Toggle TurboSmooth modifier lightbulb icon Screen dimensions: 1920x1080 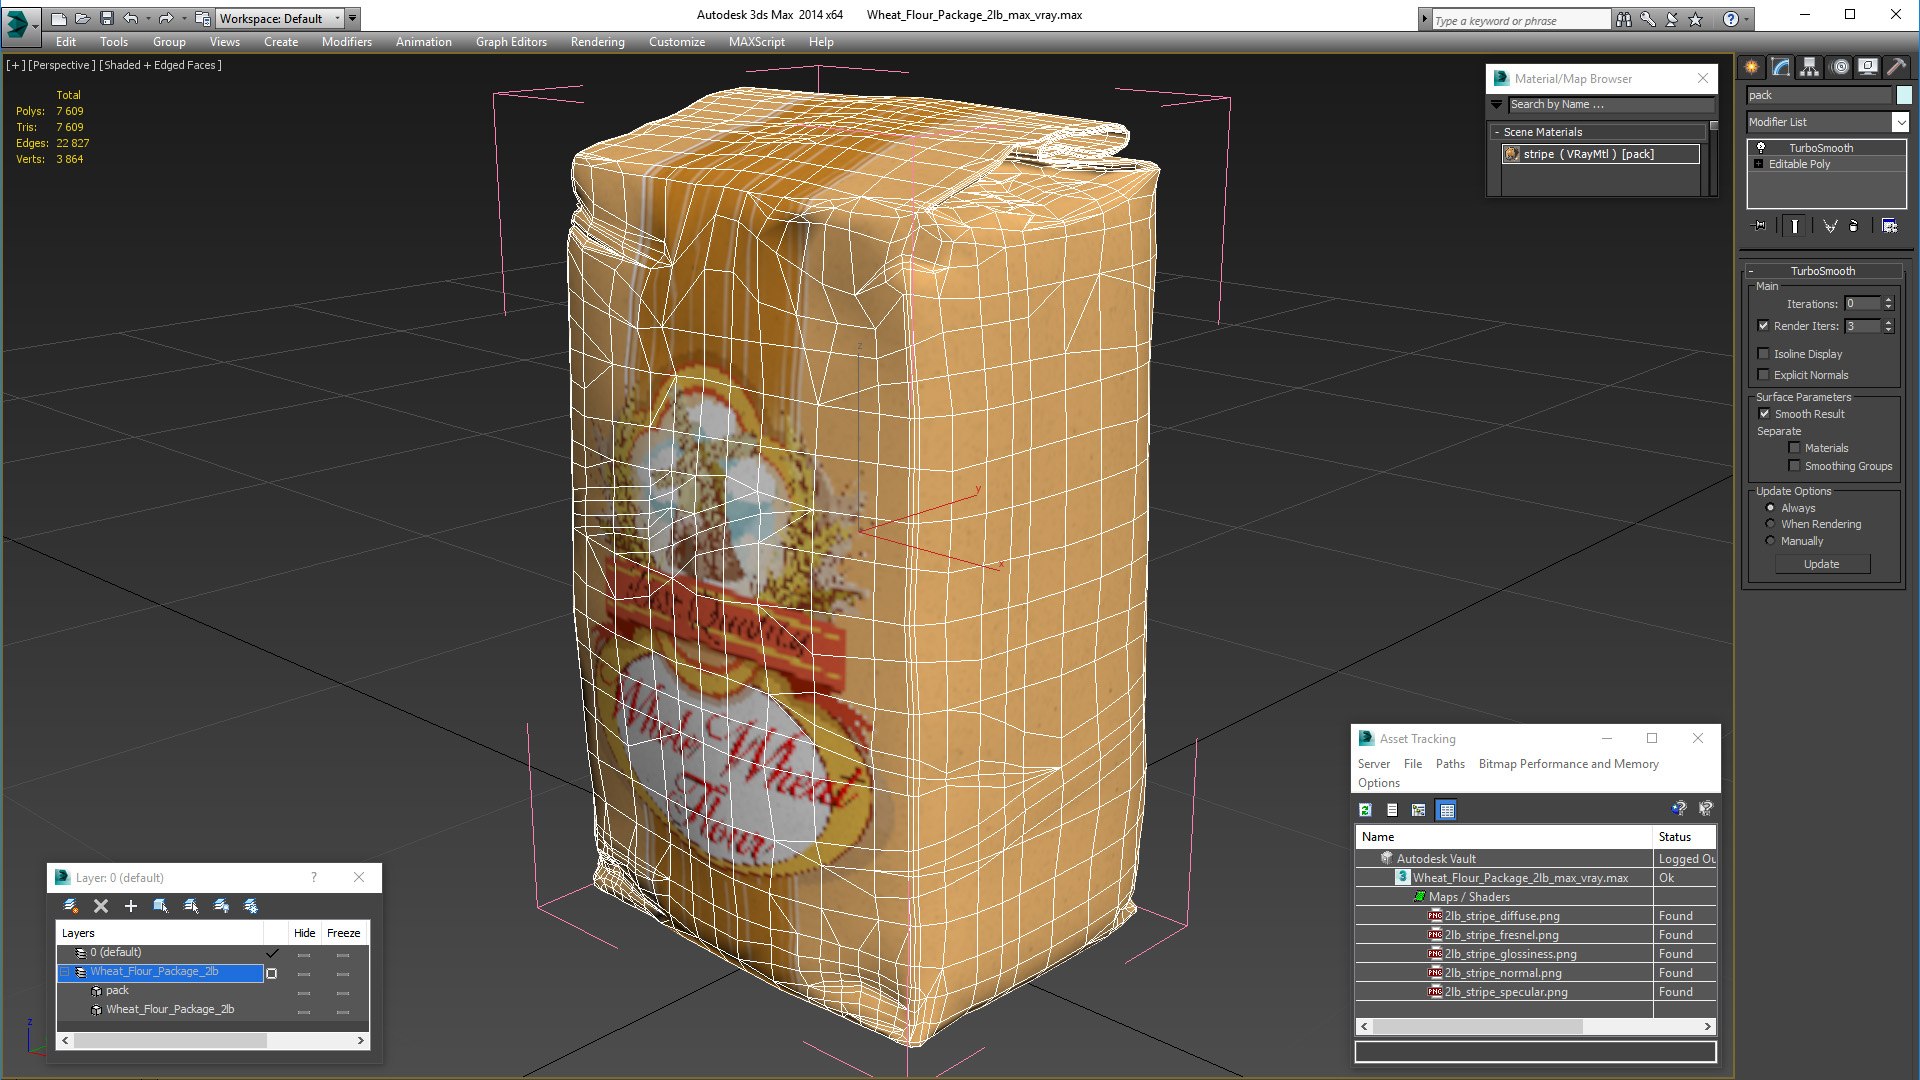[x=1761, y=148]
